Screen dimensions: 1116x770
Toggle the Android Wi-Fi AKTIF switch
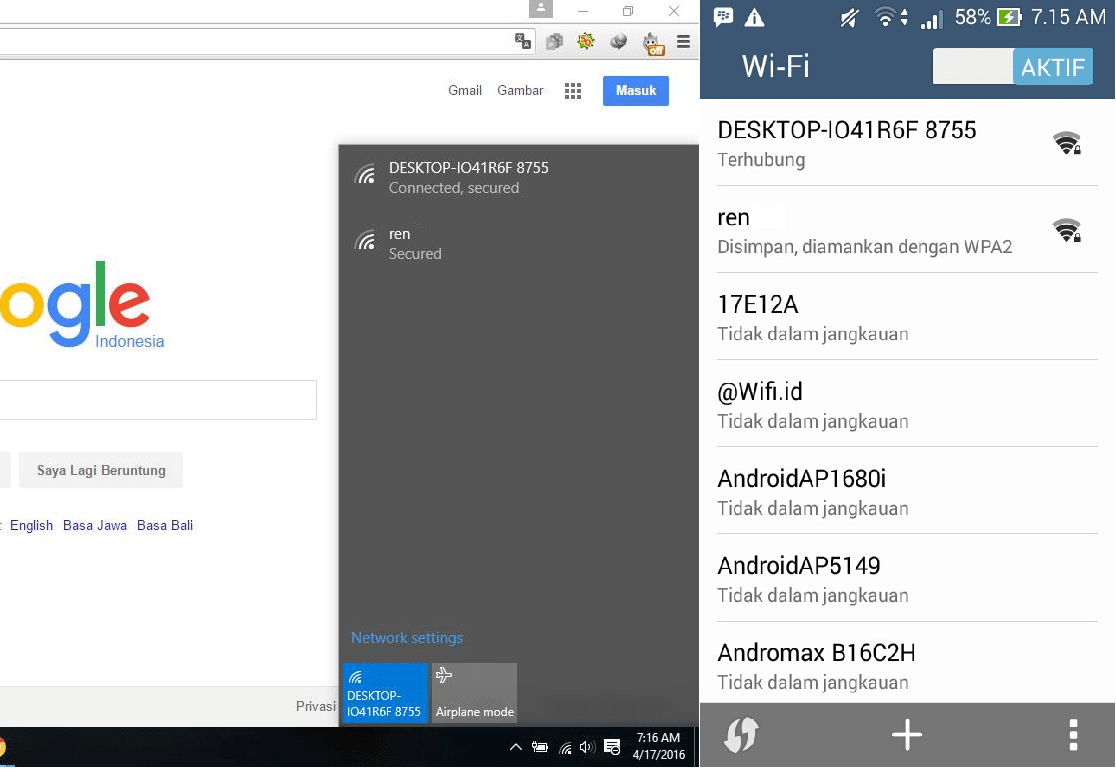click(1013, 67)
